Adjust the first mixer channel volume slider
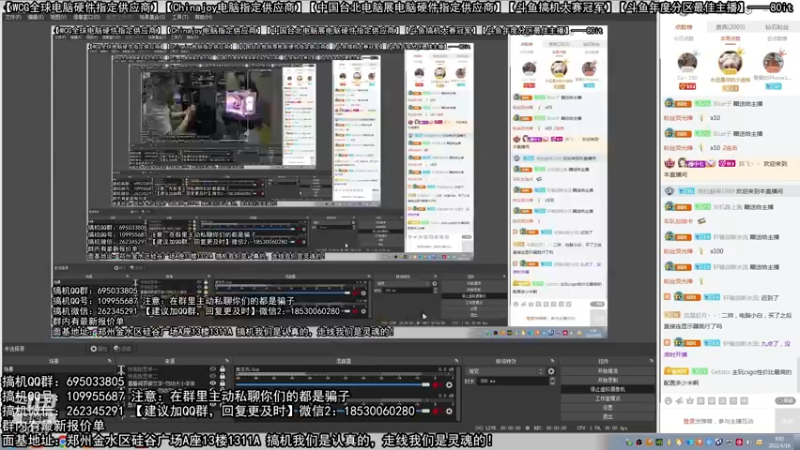The width and height of the screenshot is (800, 450). [333, 385]
